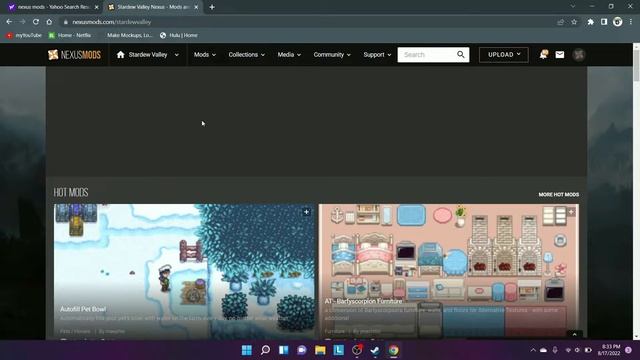The image size is (640, 360).
Task: Open File Explorer from taskbar
Action: click(x=320, y=350)
